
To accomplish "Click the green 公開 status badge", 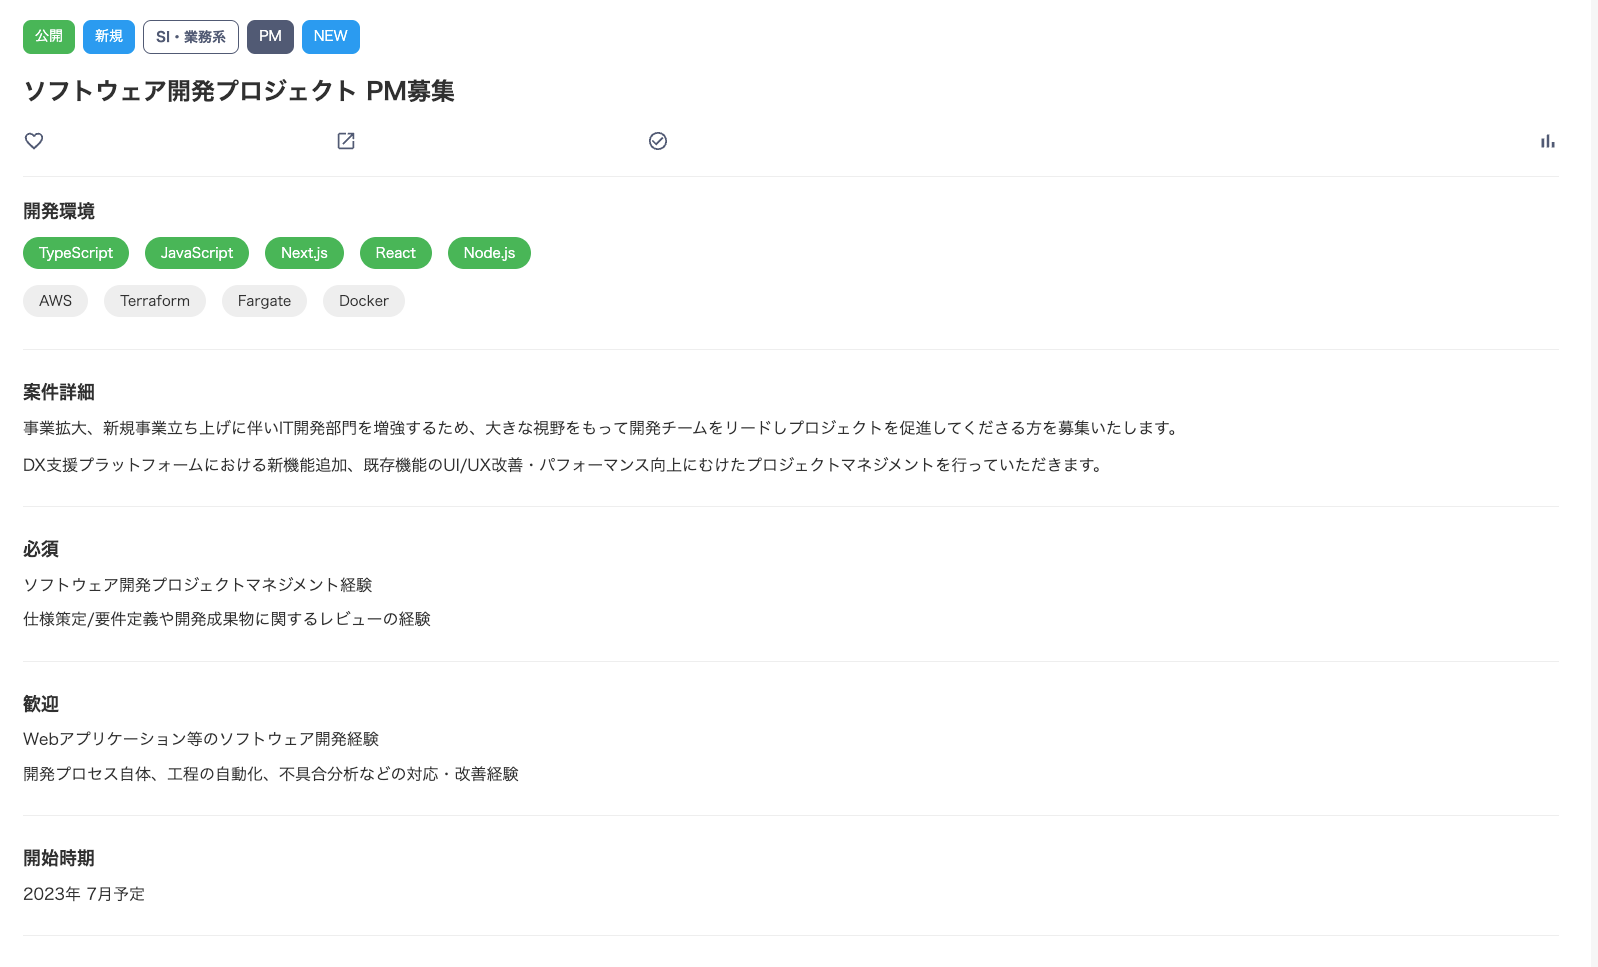I will [x=49, y=37].
